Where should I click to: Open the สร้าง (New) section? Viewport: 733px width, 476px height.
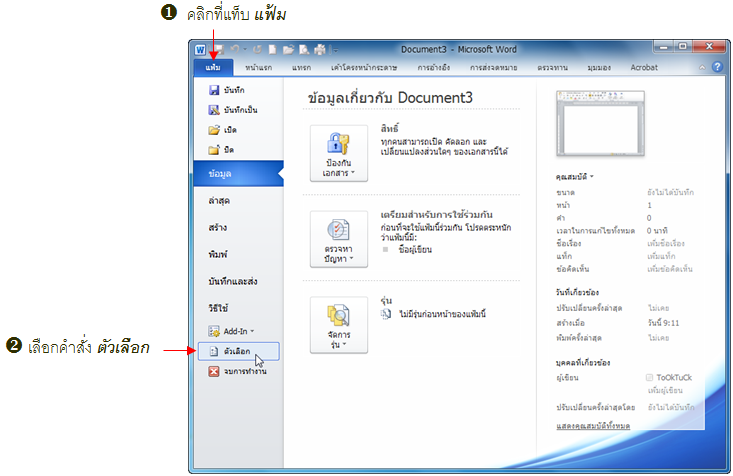[218, 228]
